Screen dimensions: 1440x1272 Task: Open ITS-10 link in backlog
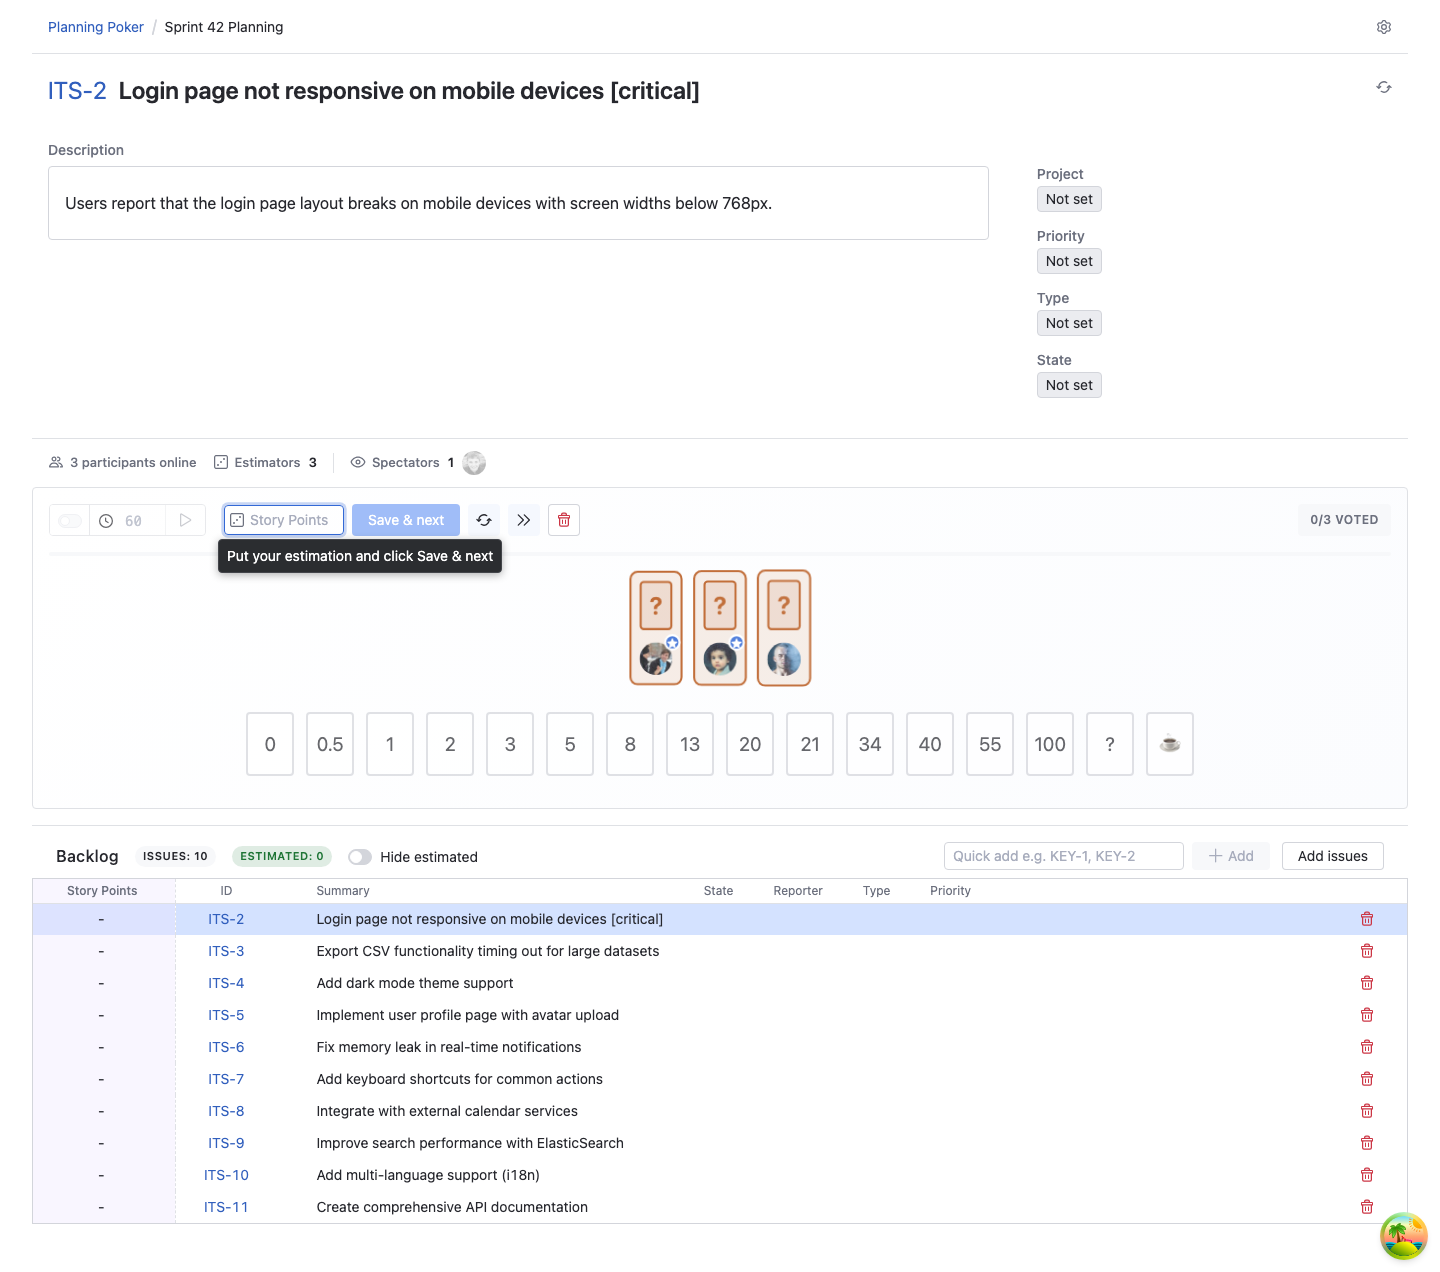[x=226, y=1175]
